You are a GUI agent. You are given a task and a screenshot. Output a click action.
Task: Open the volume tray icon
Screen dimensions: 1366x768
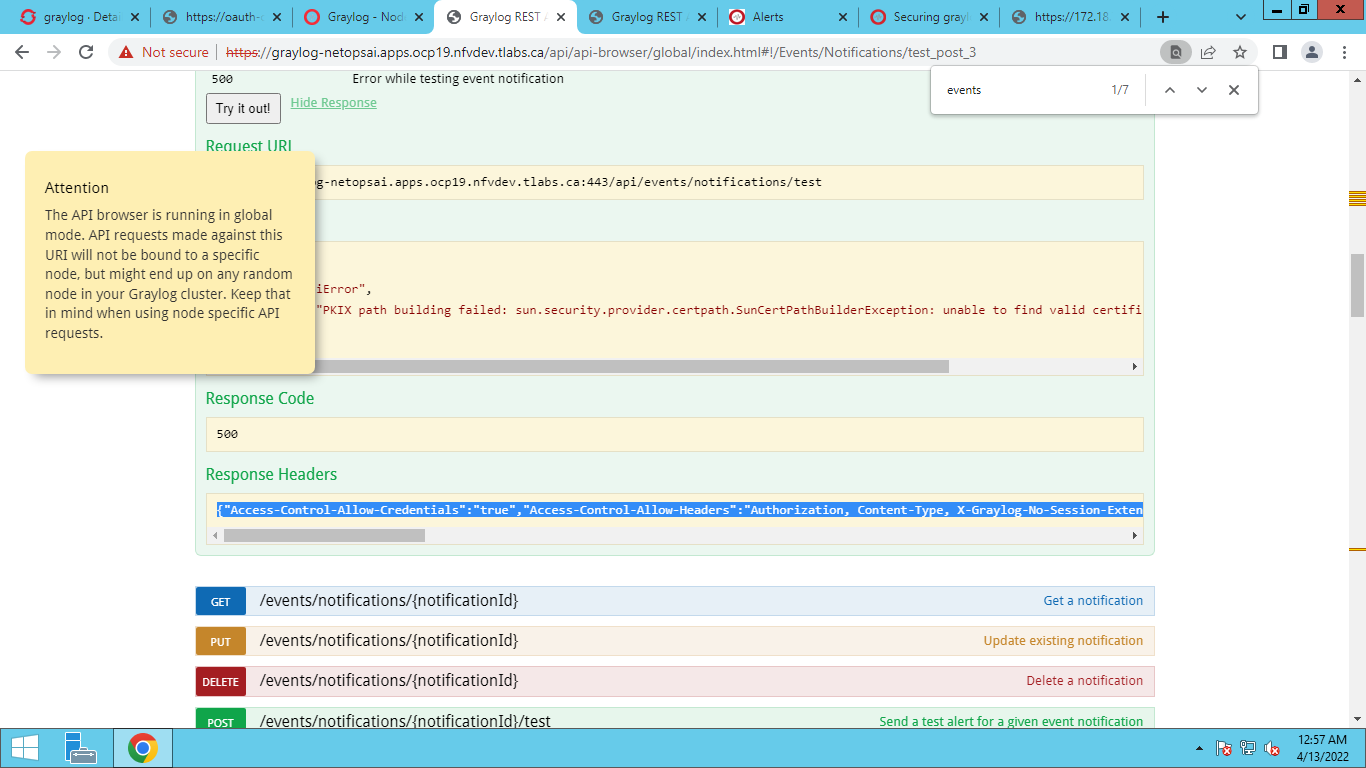click(x=1273, y=748)
